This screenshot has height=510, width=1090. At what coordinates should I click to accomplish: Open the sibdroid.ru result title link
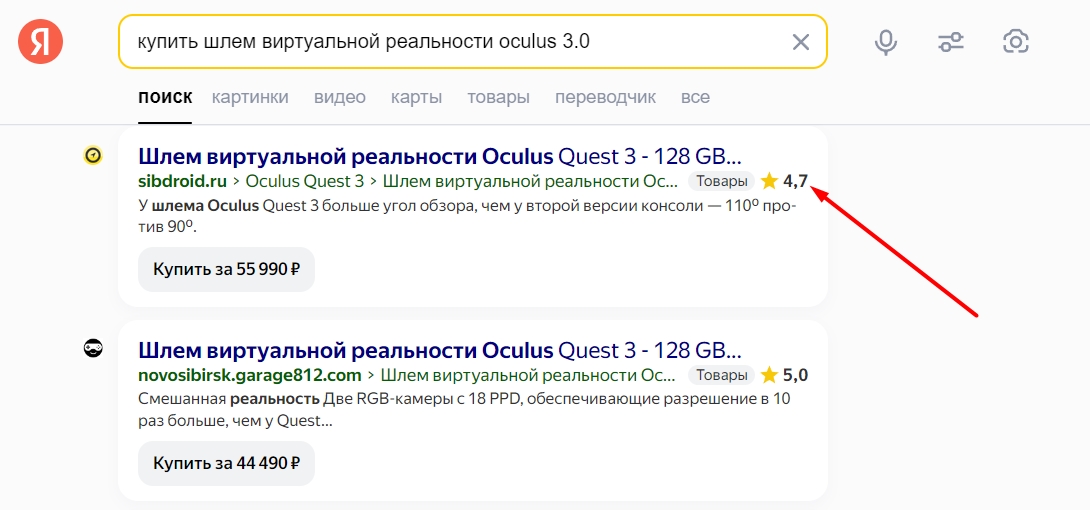click(x=440, y=156)
